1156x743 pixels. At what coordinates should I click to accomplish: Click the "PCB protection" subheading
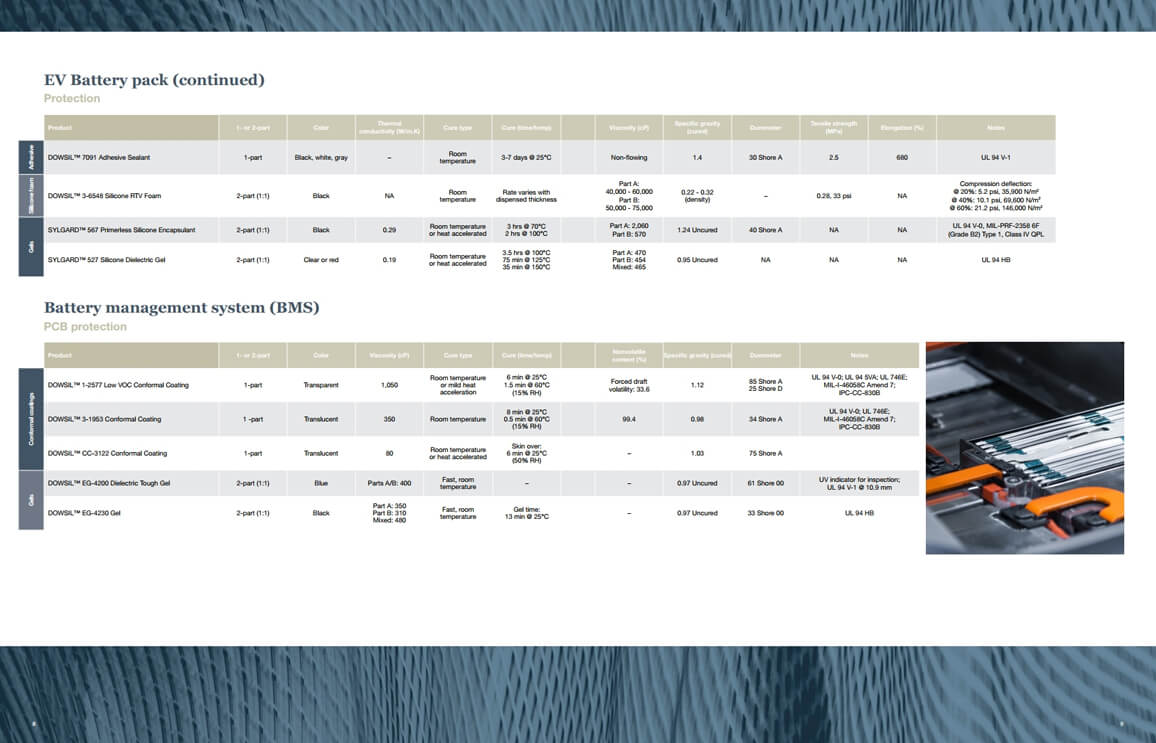coord(85,327)
